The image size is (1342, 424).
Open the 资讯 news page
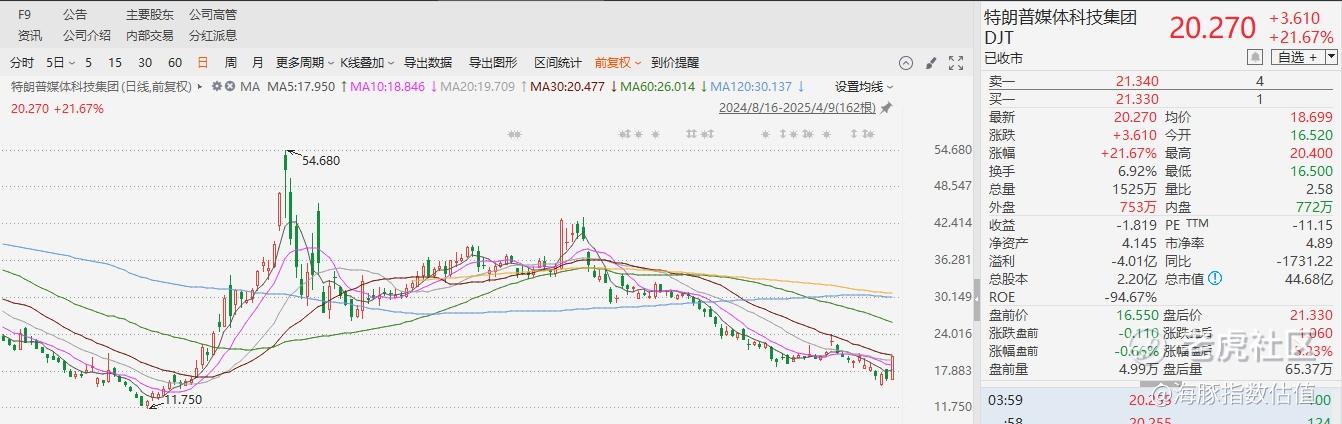point(30,35)
